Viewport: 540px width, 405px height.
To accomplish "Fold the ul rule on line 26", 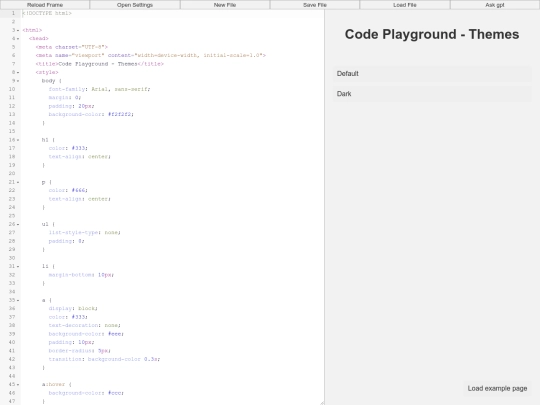I will tap(18, 224).
